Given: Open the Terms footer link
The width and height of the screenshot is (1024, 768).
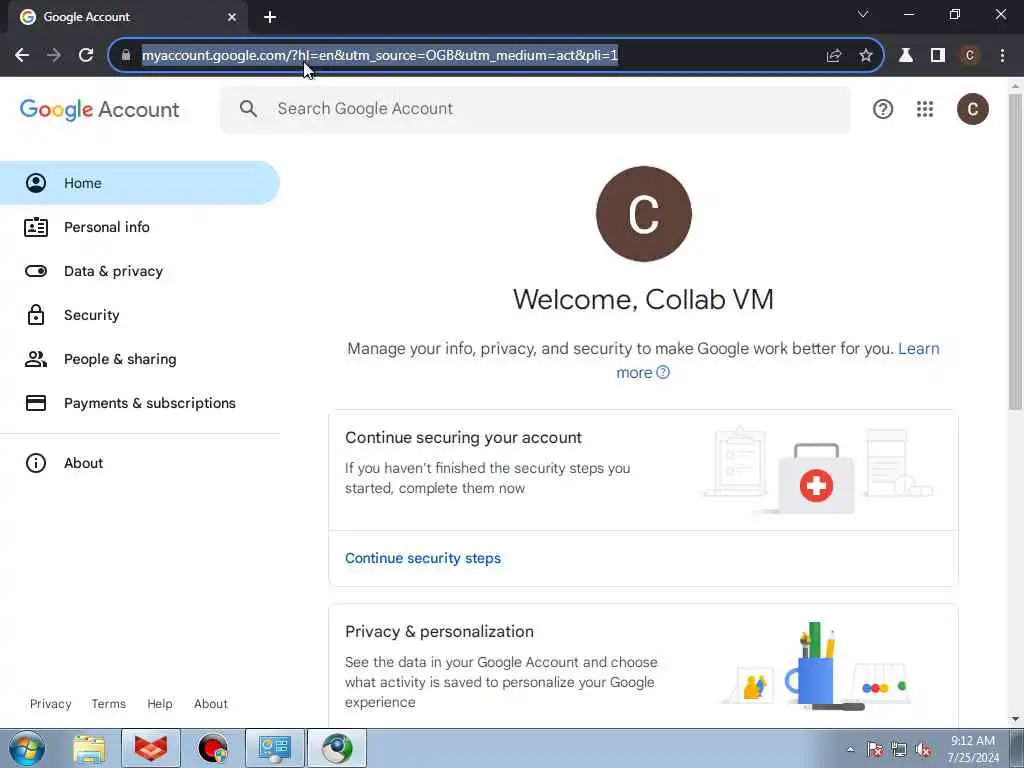Looking at the screenshot, I should (108, 704).
